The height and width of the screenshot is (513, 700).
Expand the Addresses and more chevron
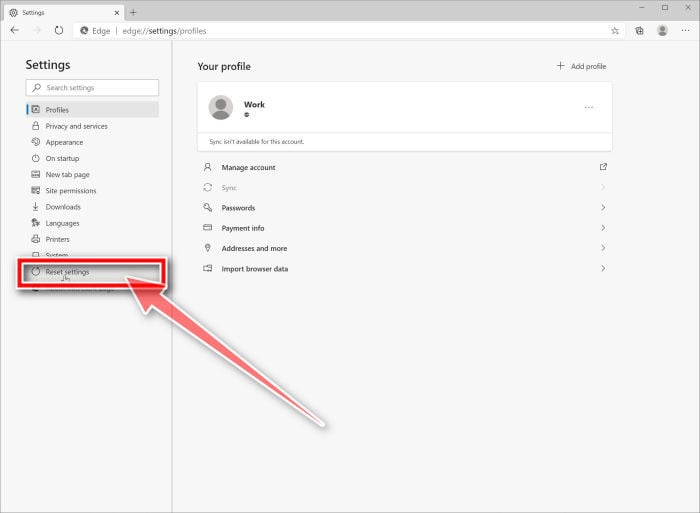[x=603, y=248]
